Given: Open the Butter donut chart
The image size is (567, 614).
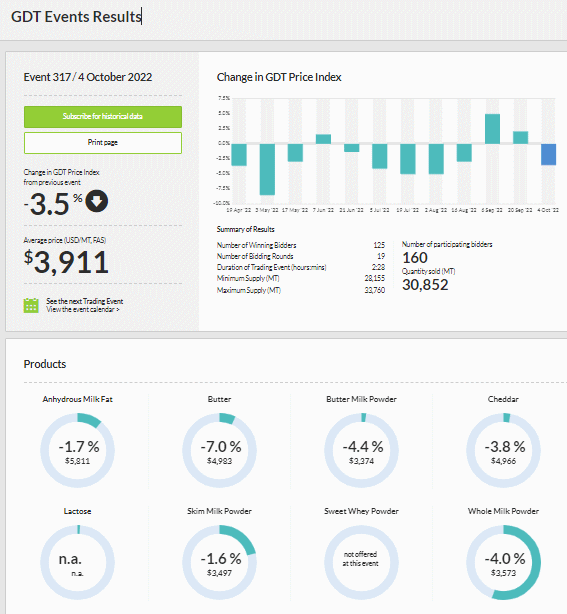Looking at the screenshot, I should click(219, 450).
